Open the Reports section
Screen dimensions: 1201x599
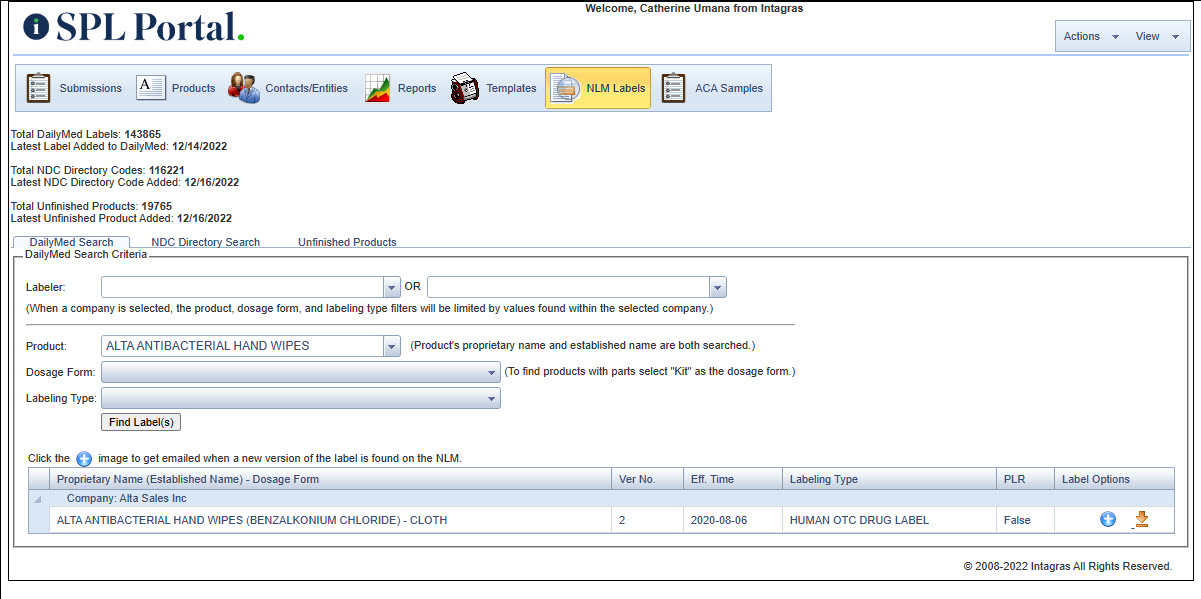click(x=401, y=88)
